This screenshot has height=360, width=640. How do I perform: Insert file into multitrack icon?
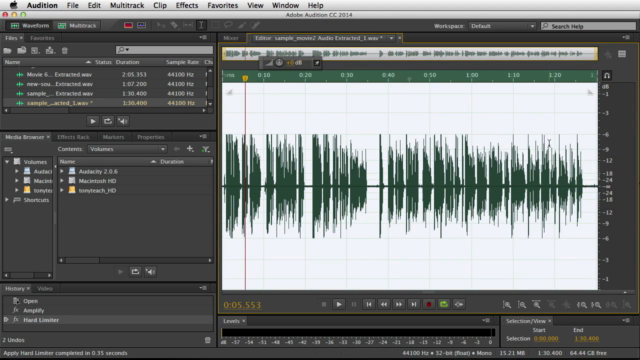click(50, 51)
